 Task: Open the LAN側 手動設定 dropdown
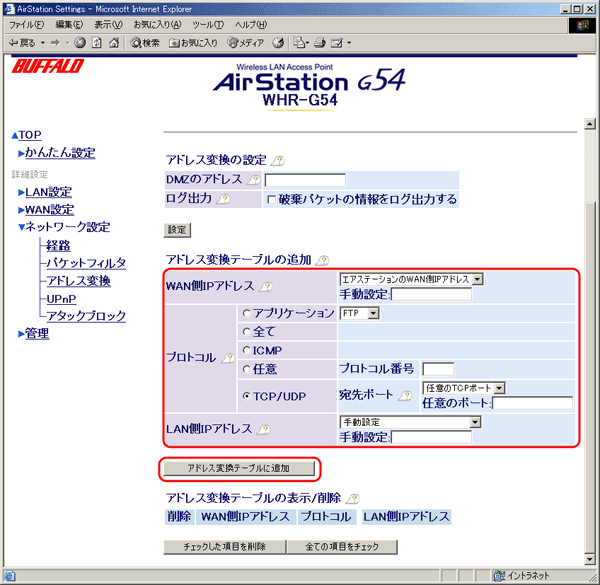(x=410, y=422)
